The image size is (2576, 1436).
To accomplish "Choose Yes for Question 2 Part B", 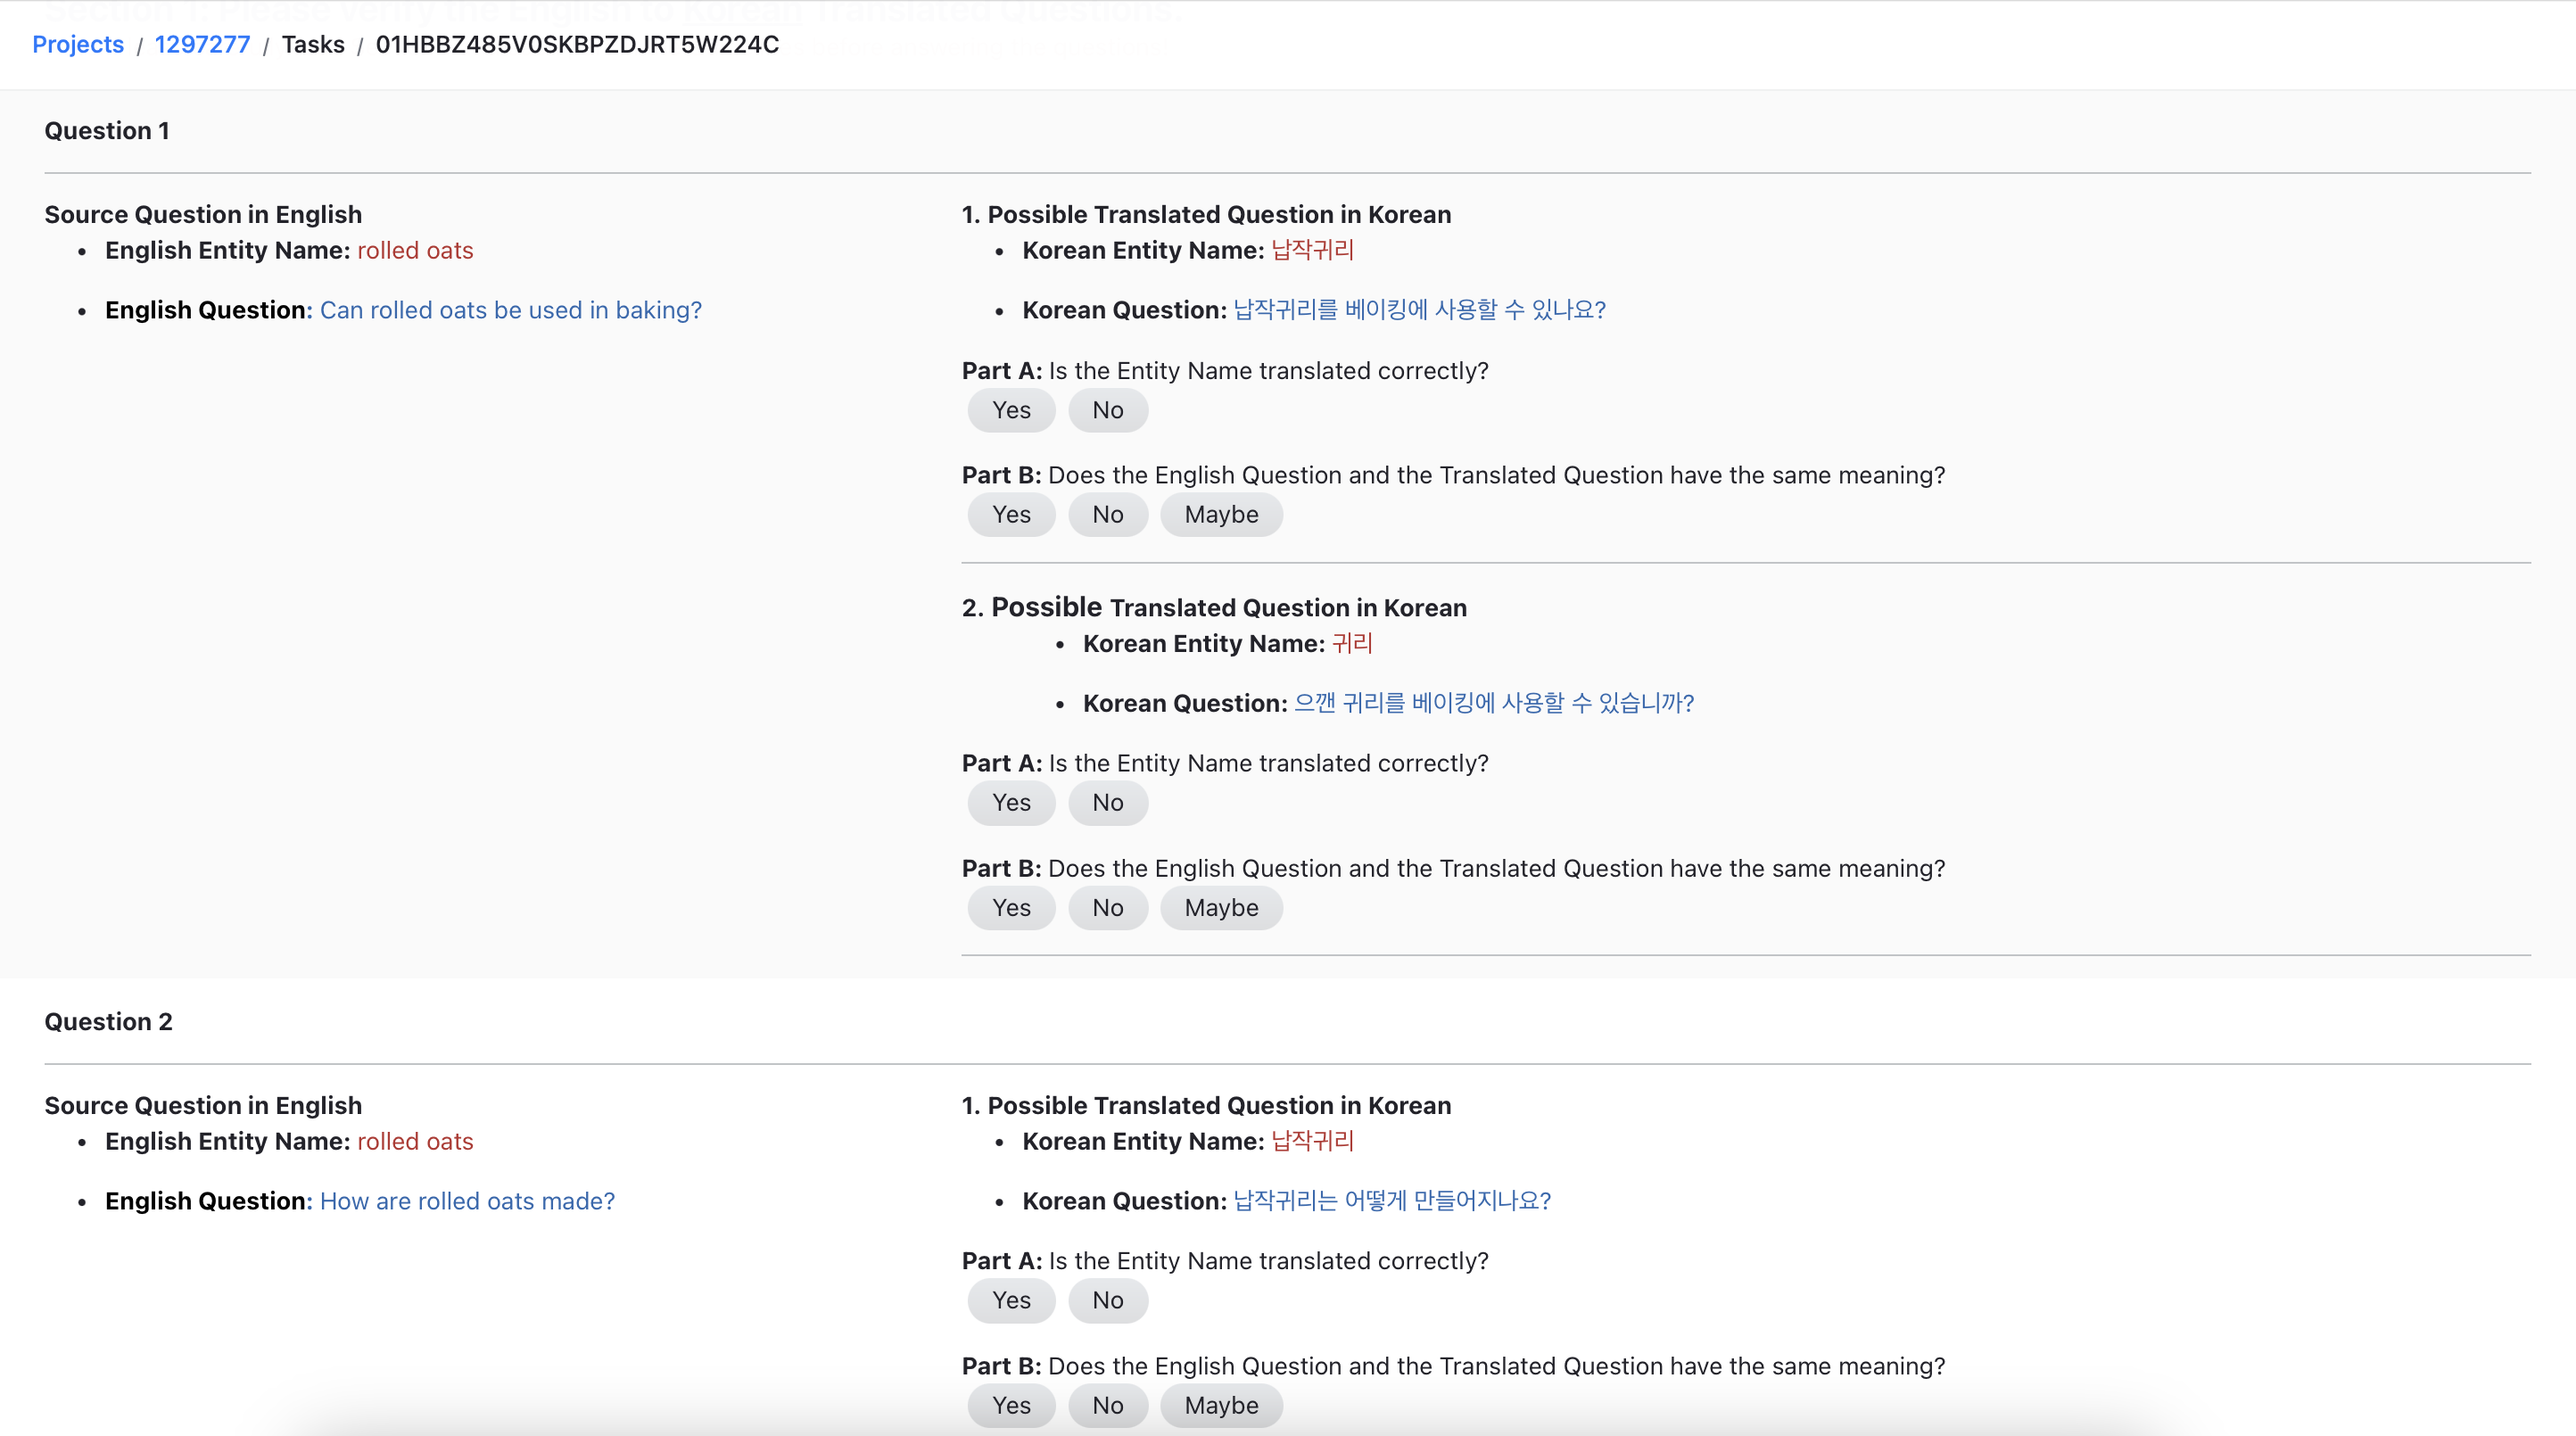I will pyautogui.click(x=1011, y=1405).
